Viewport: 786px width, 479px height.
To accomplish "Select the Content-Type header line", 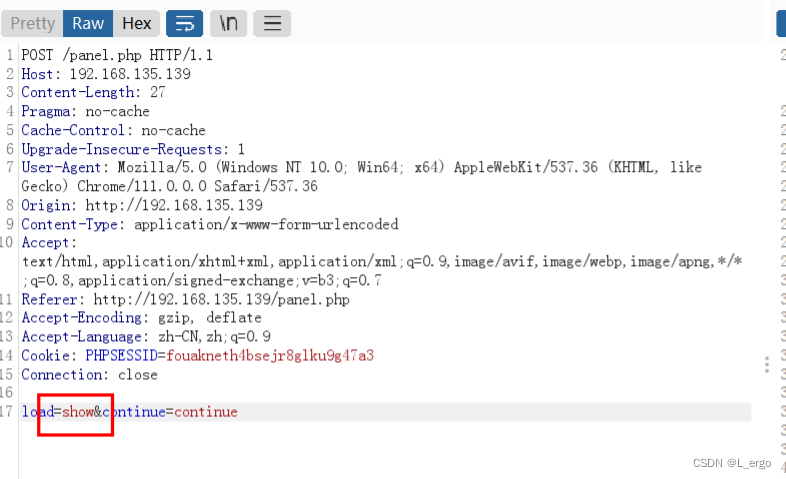I will point(210,224).
